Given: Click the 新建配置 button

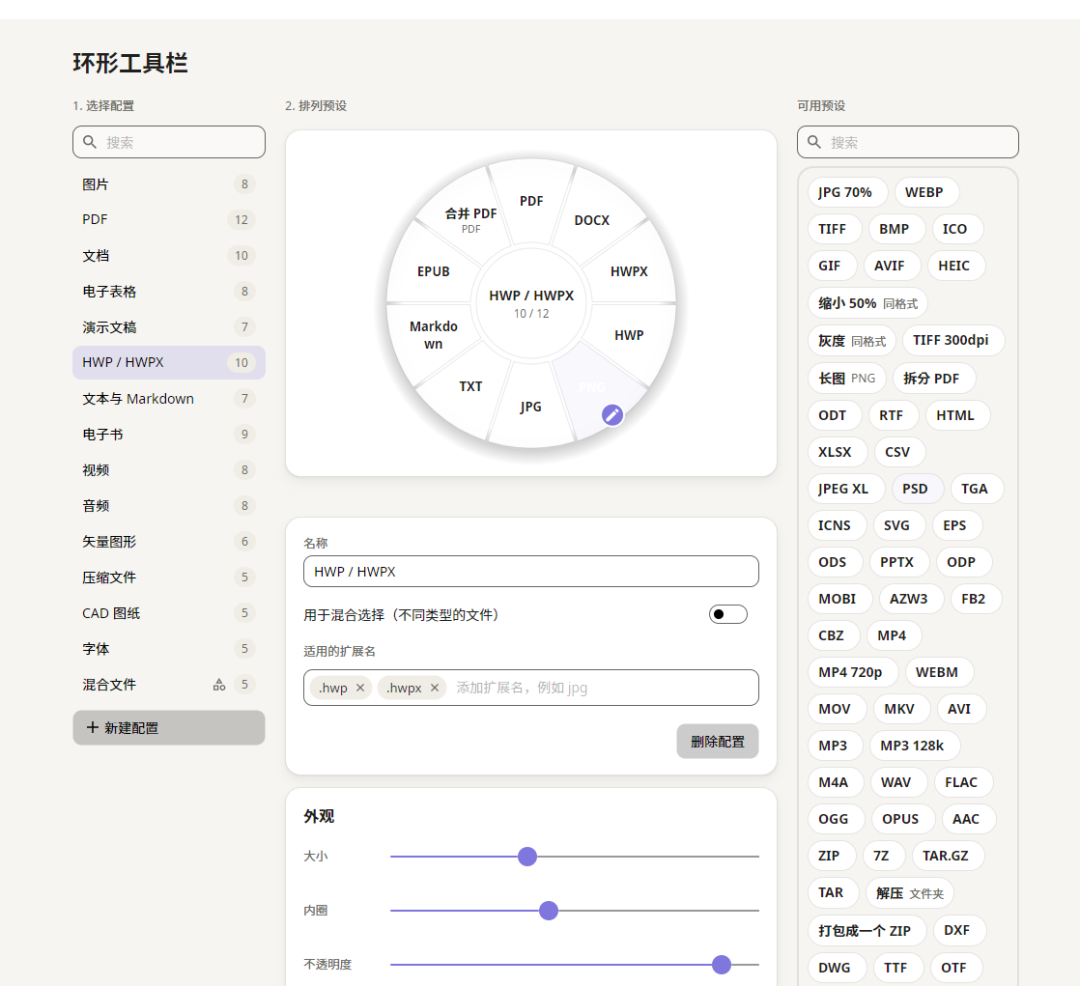Looking at the screenshot, I should click(169, 728).
